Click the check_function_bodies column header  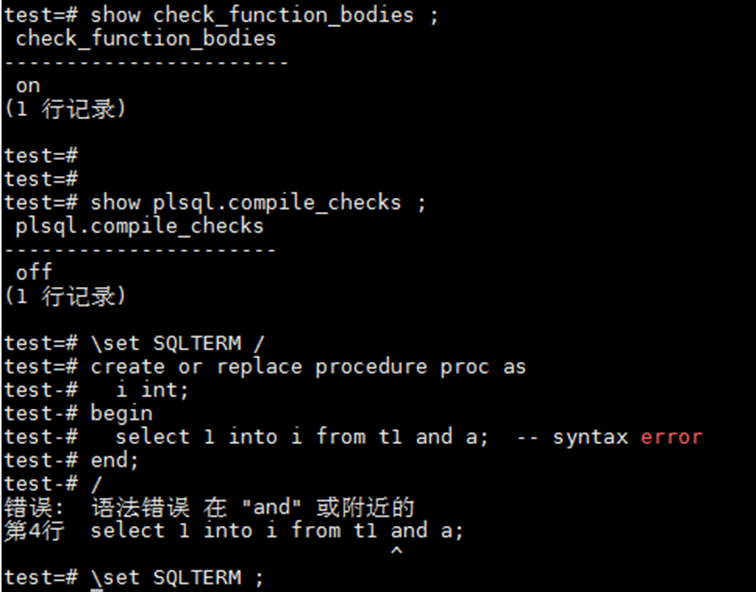click(145, 39)
